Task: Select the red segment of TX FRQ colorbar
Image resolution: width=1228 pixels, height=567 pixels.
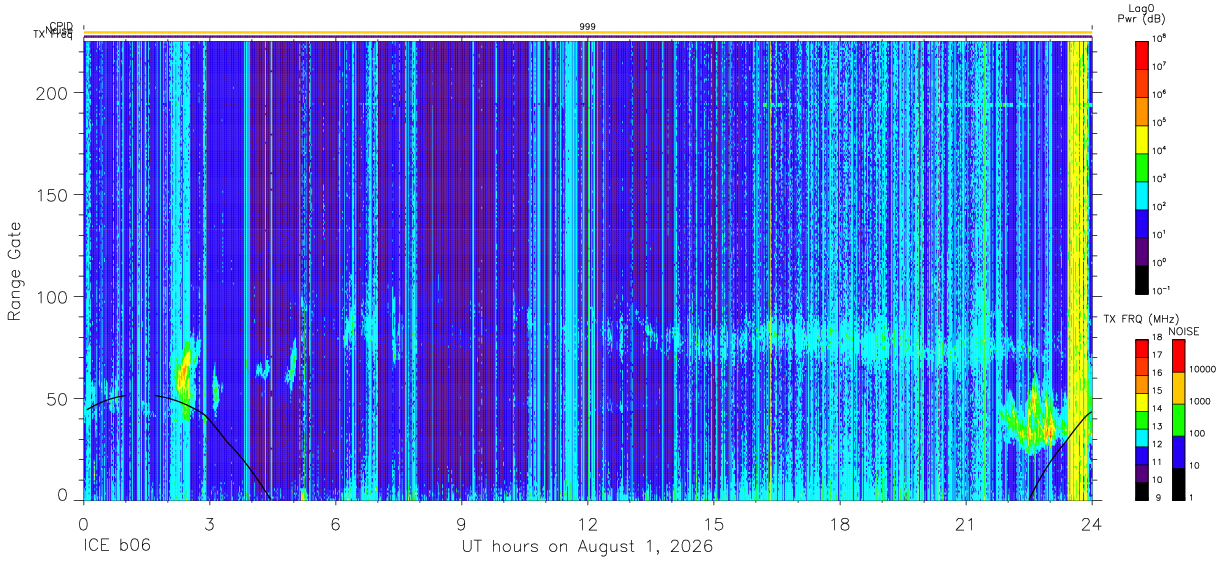Action: (x=1141, y=349)
